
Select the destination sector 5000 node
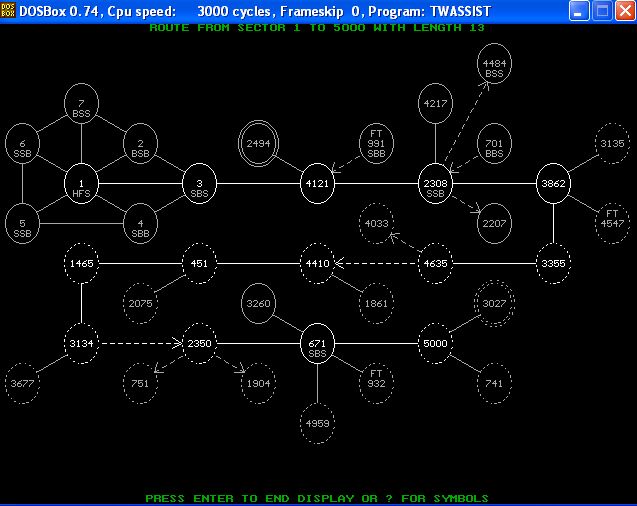(435, 344)
